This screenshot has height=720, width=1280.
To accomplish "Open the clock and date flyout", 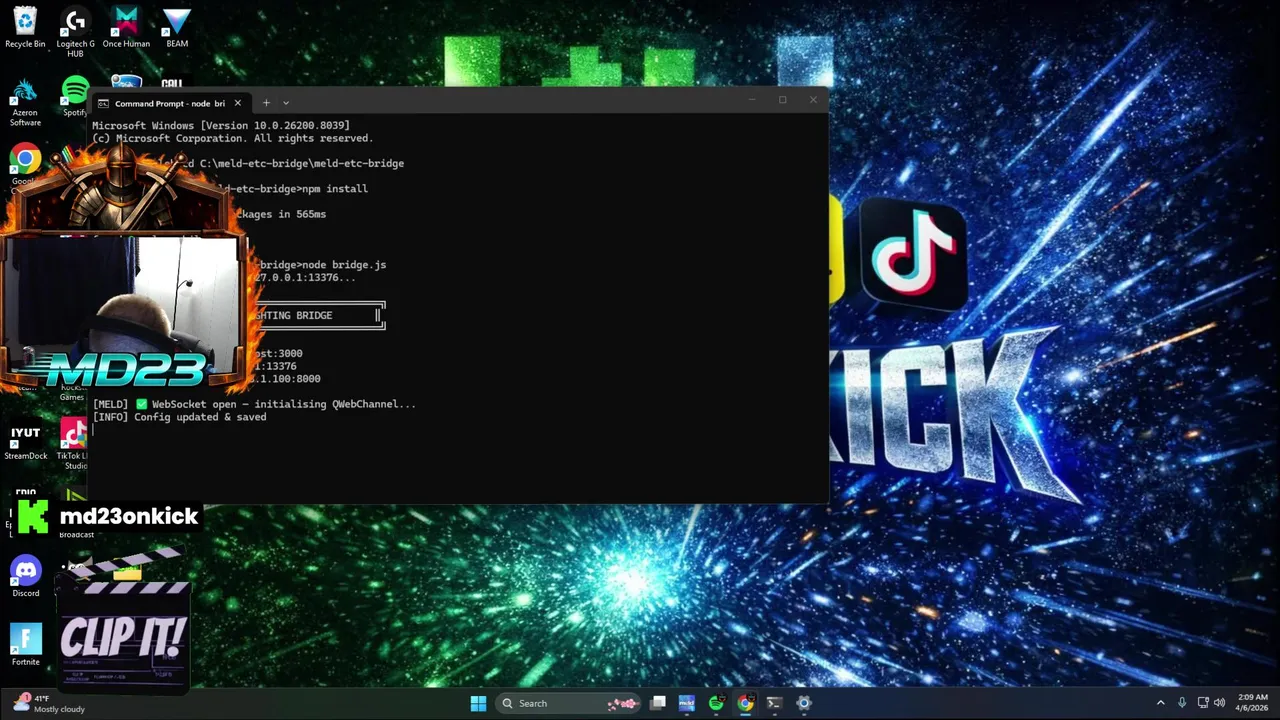I will (1253, 702).
